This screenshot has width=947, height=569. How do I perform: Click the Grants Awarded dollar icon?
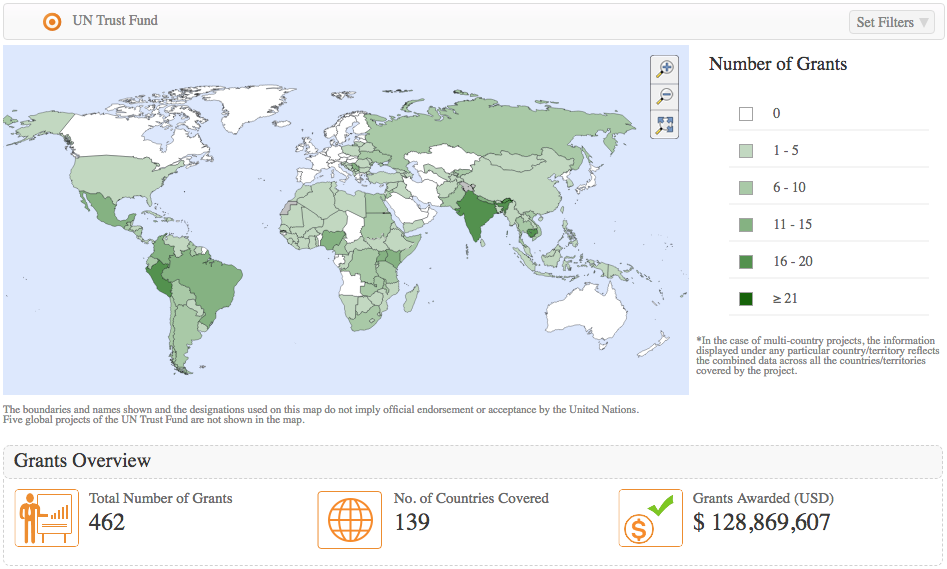650,519
